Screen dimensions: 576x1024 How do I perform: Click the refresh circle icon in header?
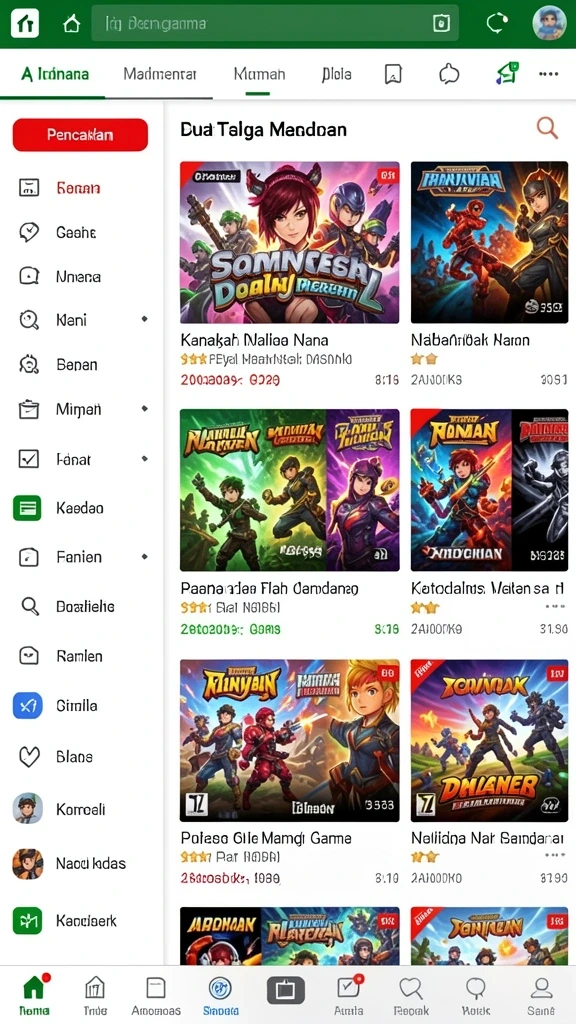point(497,24)
